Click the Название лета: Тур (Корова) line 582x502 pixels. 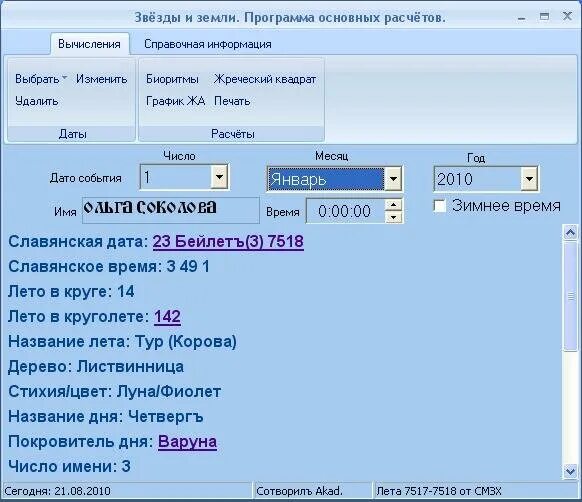click(x=122, y=342)
